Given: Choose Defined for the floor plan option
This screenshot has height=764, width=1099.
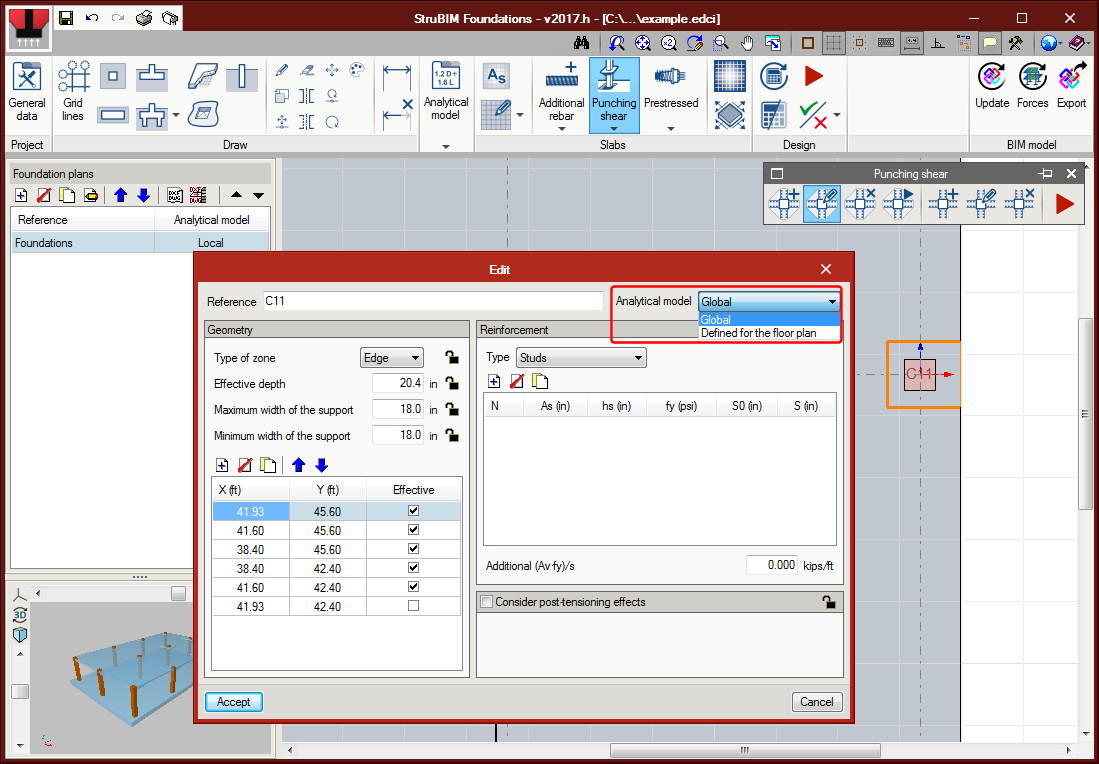Looking at the screenshot, I should tap(758, 333).
